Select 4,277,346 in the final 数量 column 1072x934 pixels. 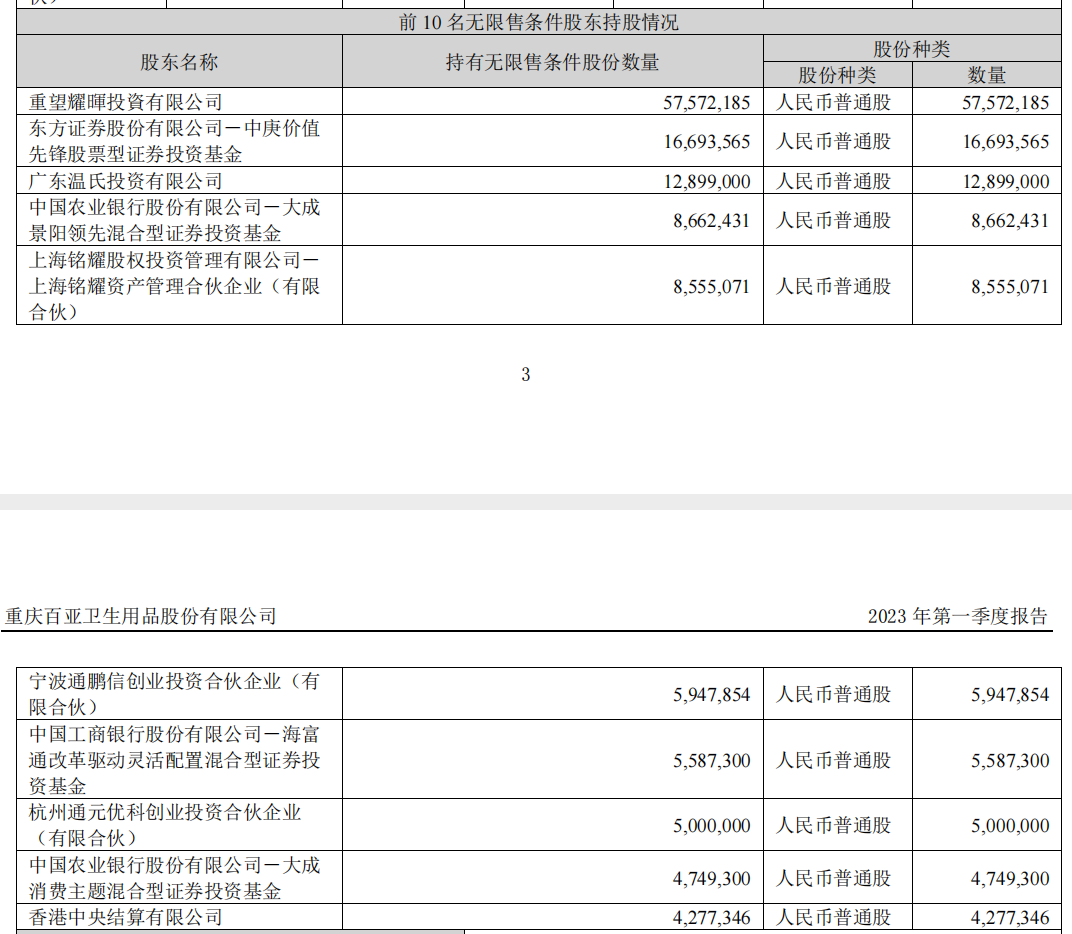coord(1010,918)
